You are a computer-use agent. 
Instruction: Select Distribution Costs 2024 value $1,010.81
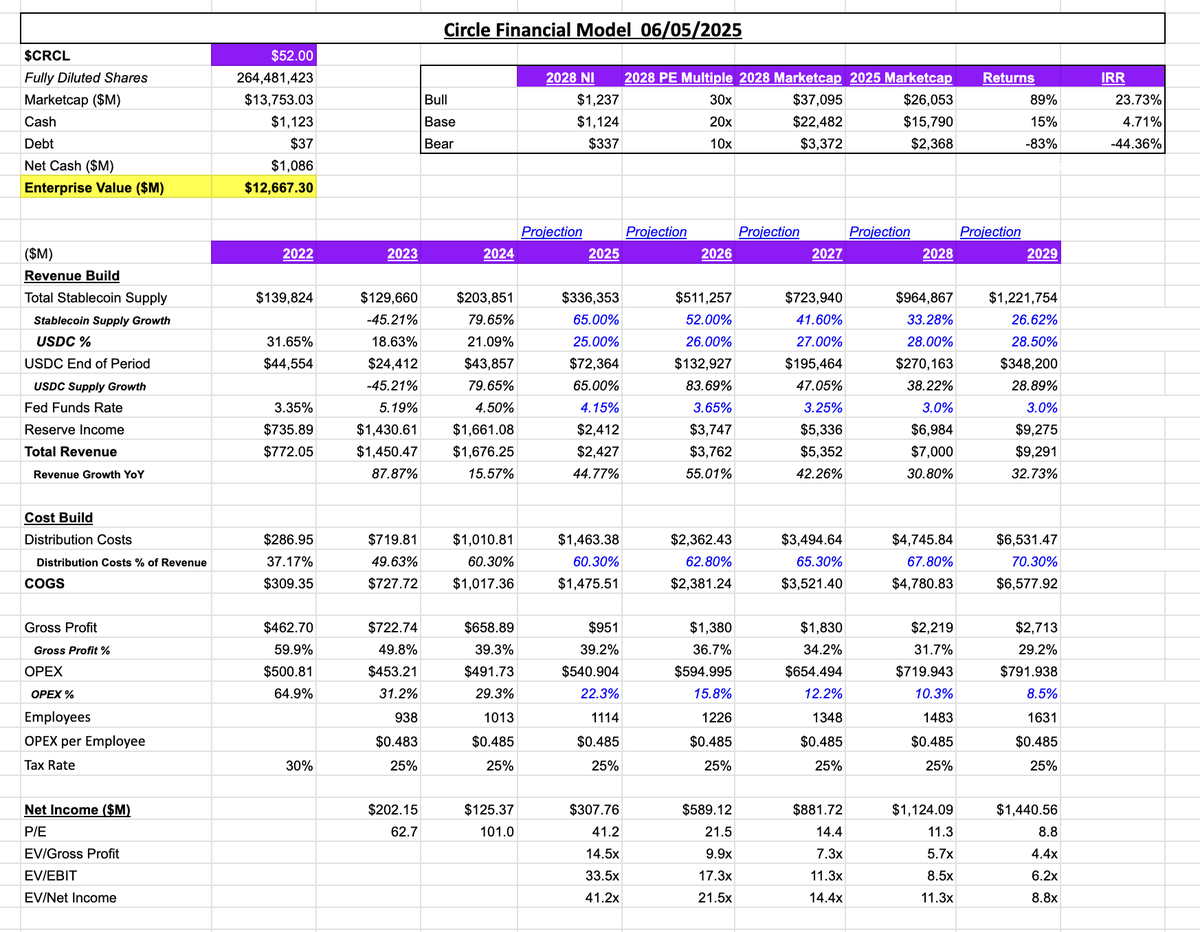[x=485, y=540]
